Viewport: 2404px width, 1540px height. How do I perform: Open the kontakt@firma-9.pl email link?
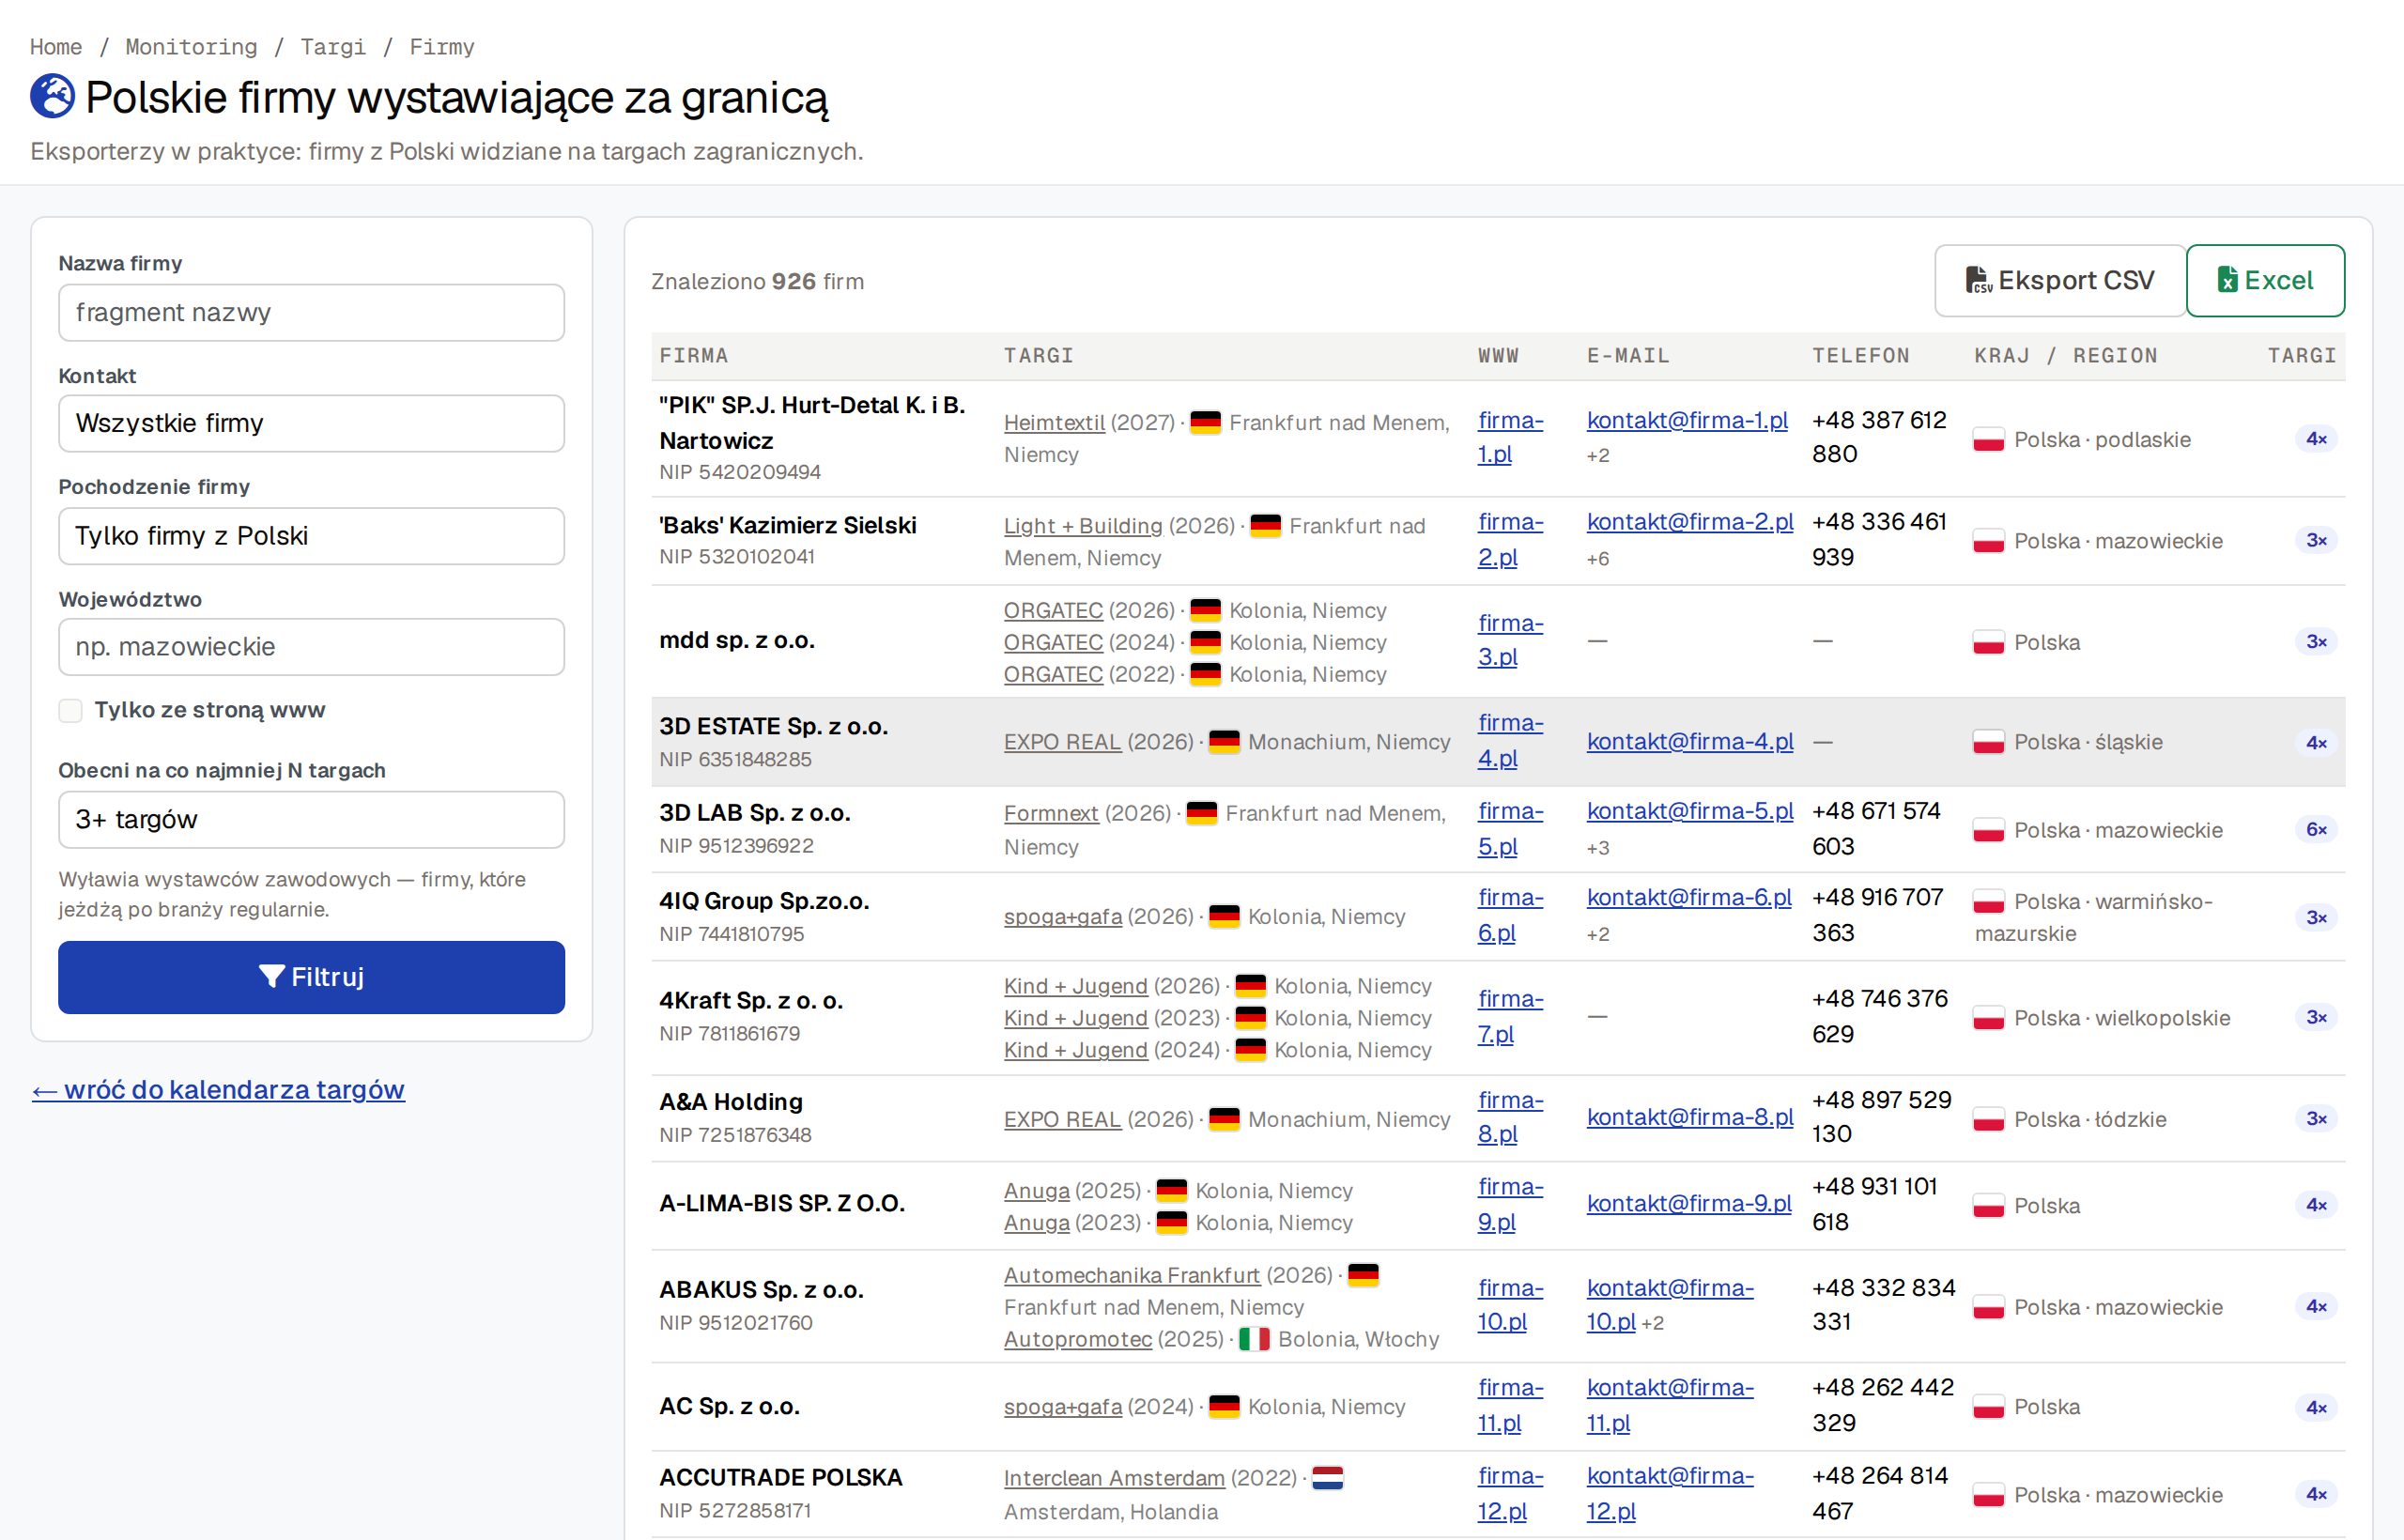tap(1689, 1204)
